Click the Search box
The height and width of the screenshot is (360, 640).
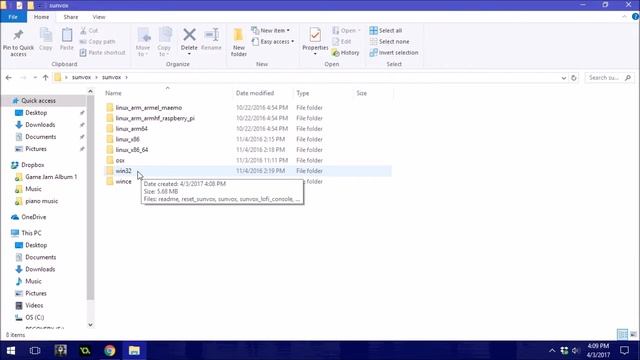609,78
